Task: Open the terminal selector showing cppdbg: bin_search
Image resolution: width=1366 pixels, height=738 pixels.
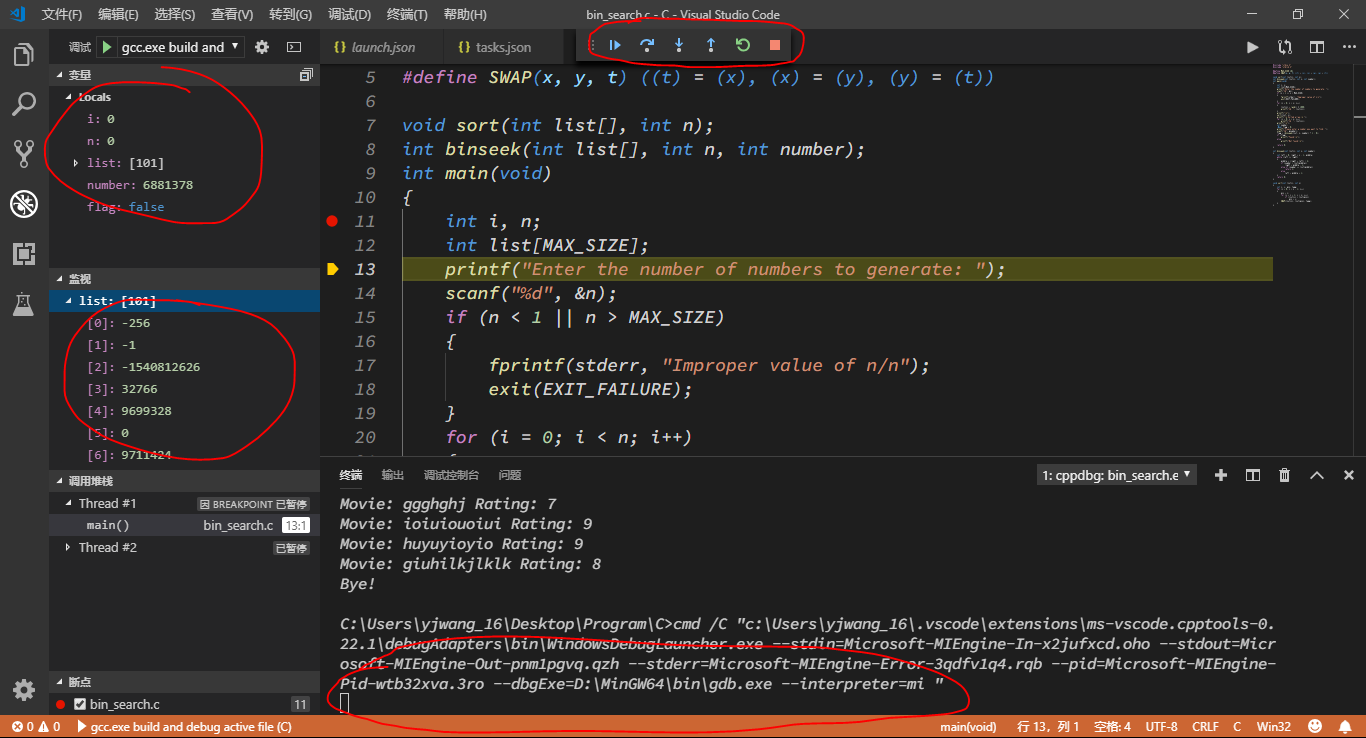Action: 1116,475
